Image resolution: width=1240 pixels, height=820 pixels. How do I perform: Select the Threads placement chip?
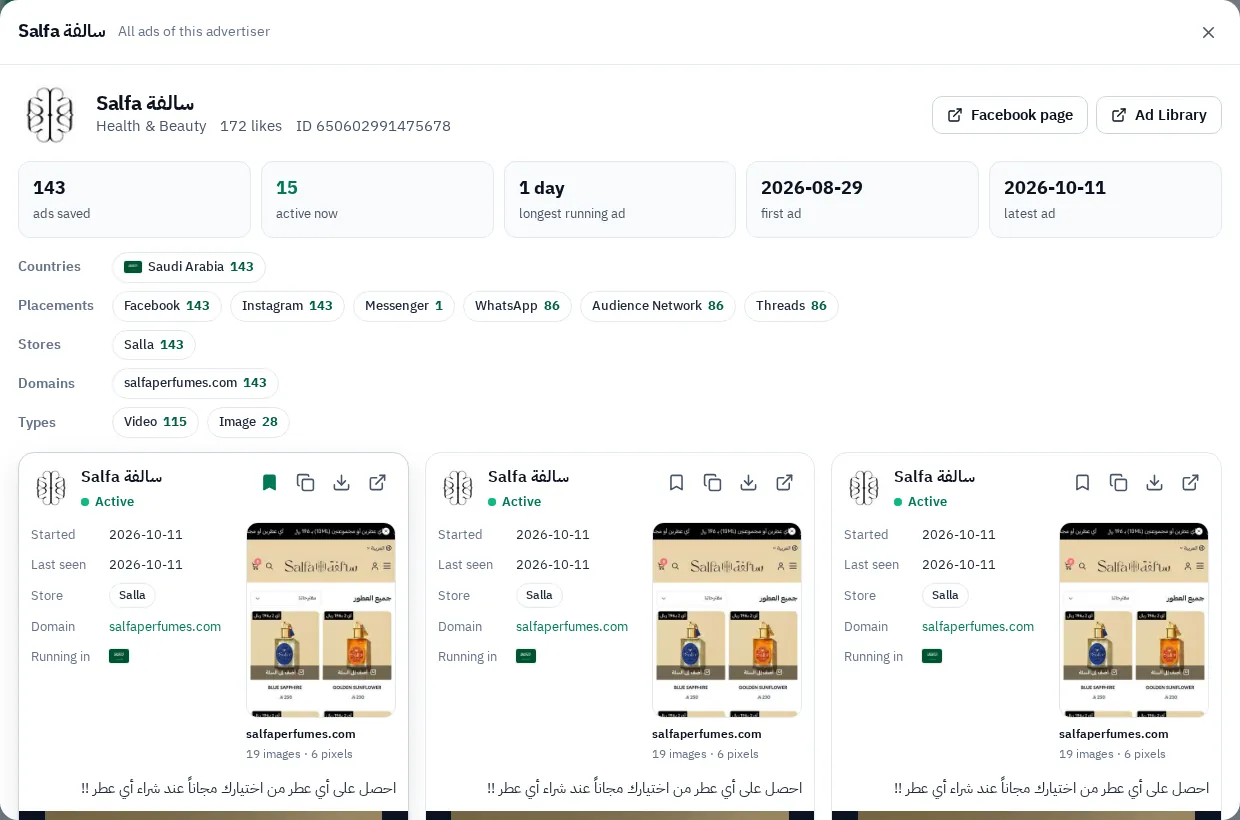[x=791, y=306]
